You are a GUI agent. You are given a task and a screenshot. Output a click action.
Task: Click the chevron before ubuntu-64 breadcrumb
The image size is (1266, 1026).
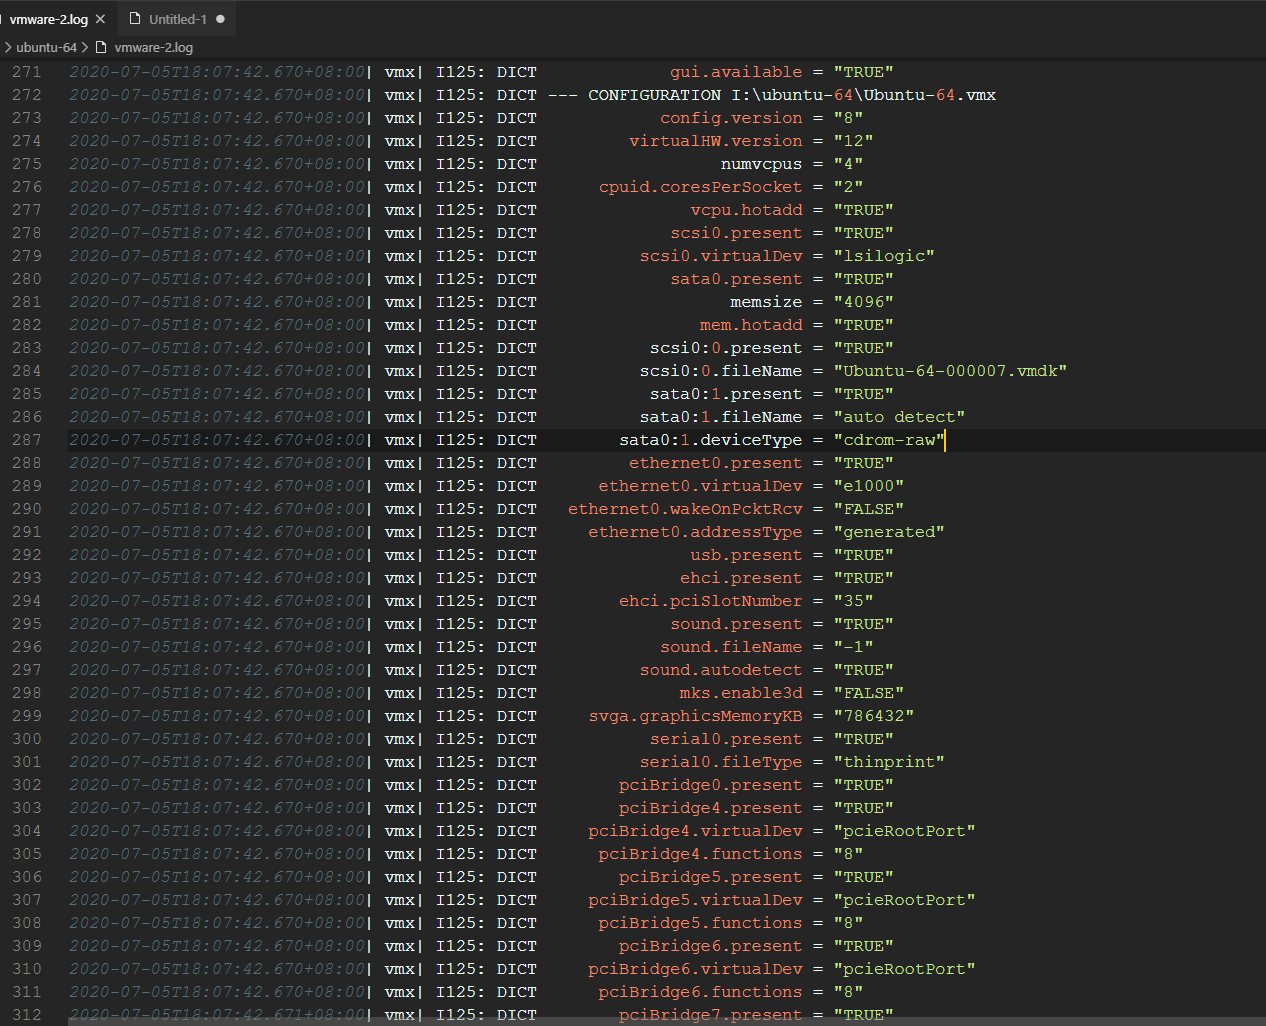(10, 47)
